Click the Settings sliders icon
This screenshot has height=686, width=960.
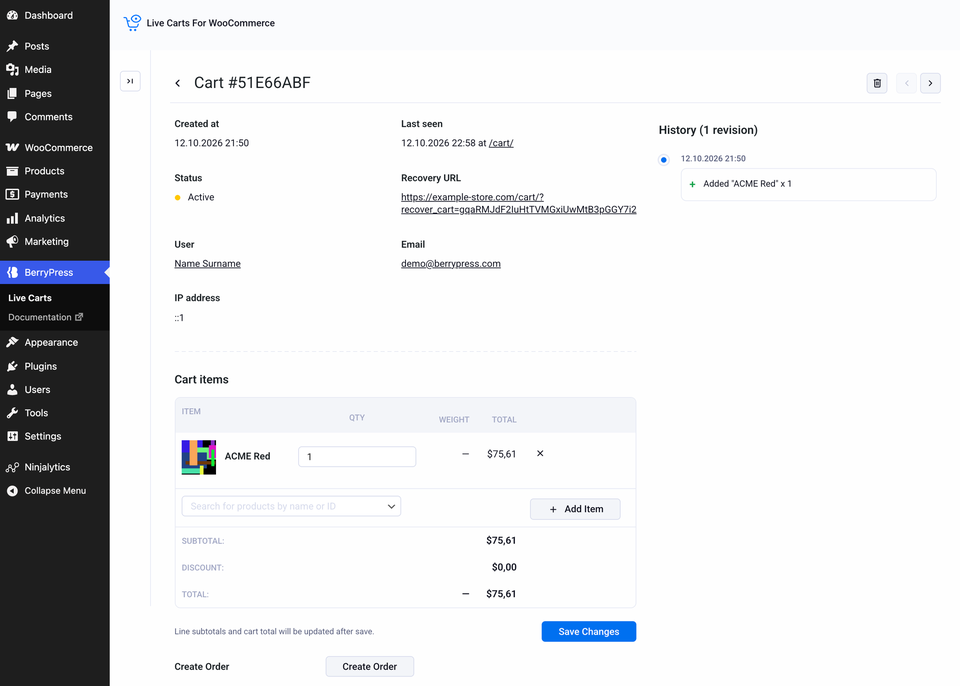point(12,436)
